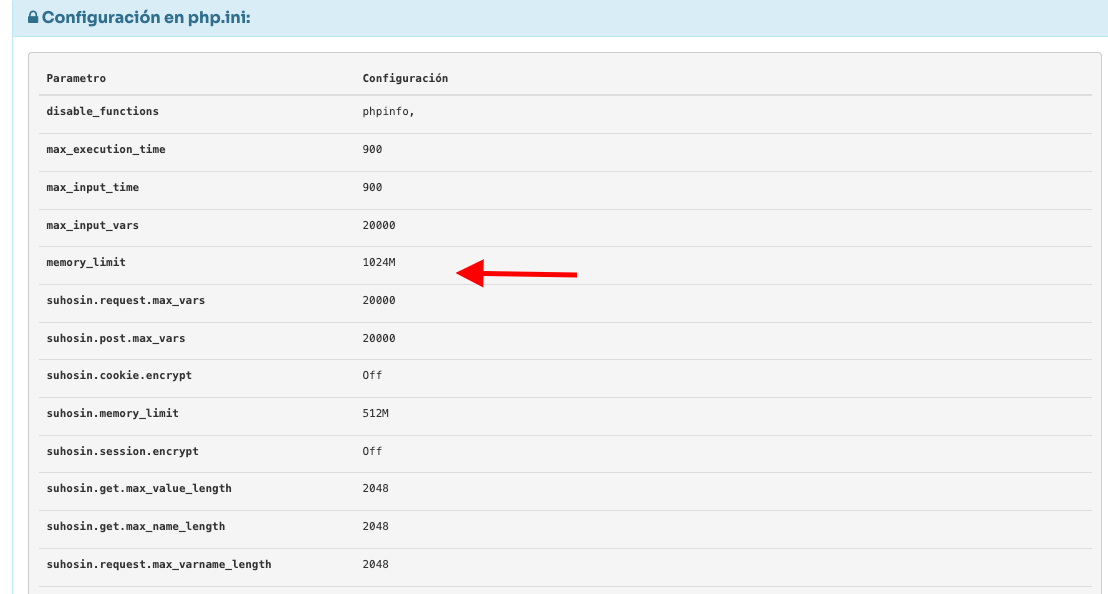Click the 20000 value for max_input_vars

pos(379,225)
